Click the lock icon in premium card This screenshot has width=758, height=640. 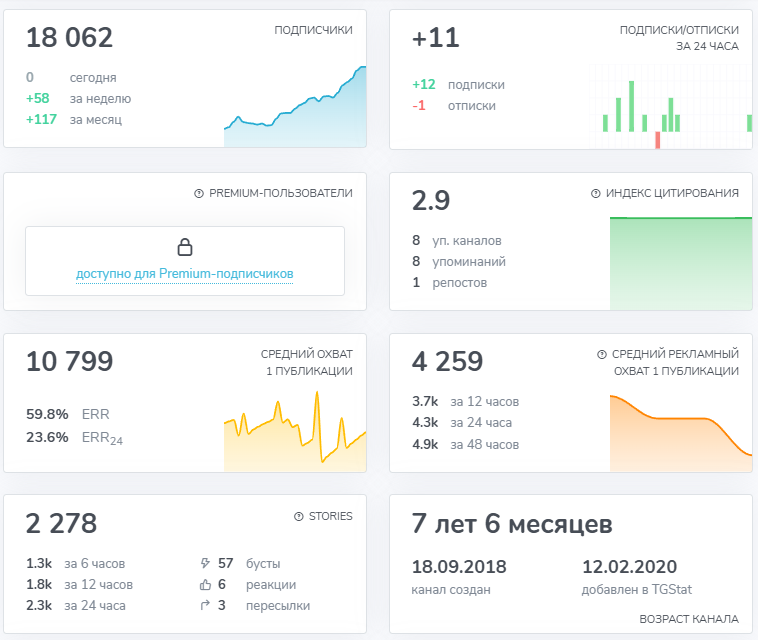184,247
